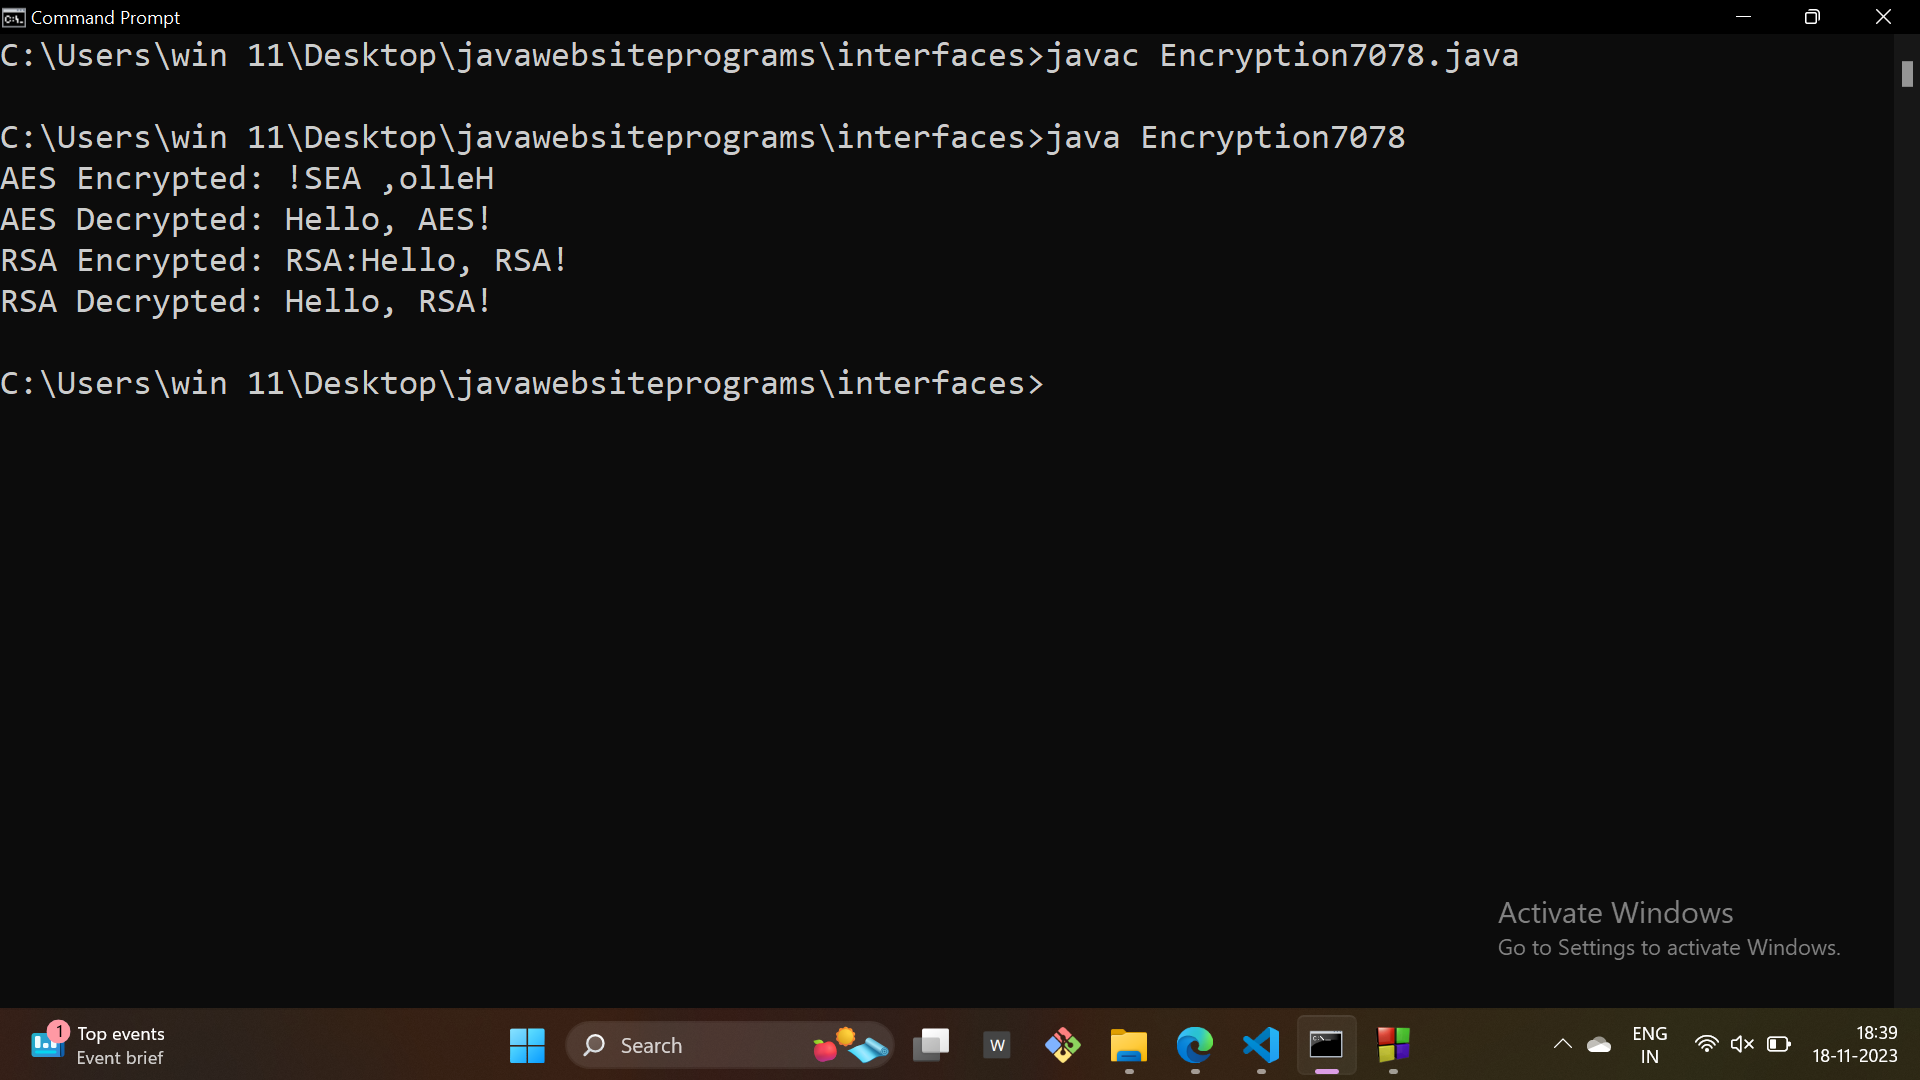Open the clock and date flyout
Viewport: 1920px width, 1080px height.
tap(1855, 1045)
